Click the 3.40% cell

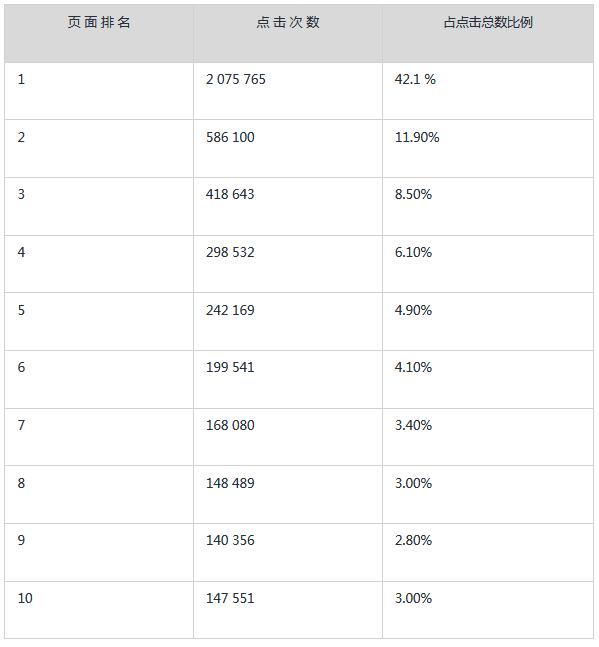point(488,437)
